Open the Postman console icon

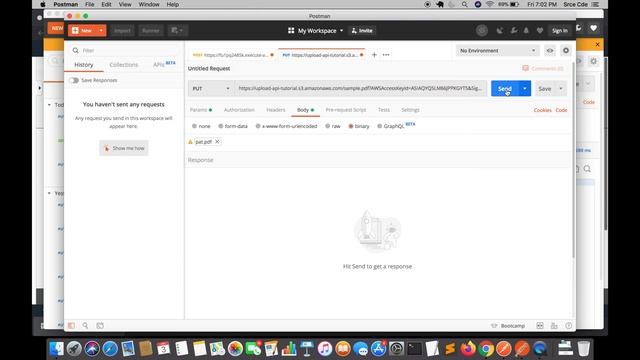(x=100, y=326)
